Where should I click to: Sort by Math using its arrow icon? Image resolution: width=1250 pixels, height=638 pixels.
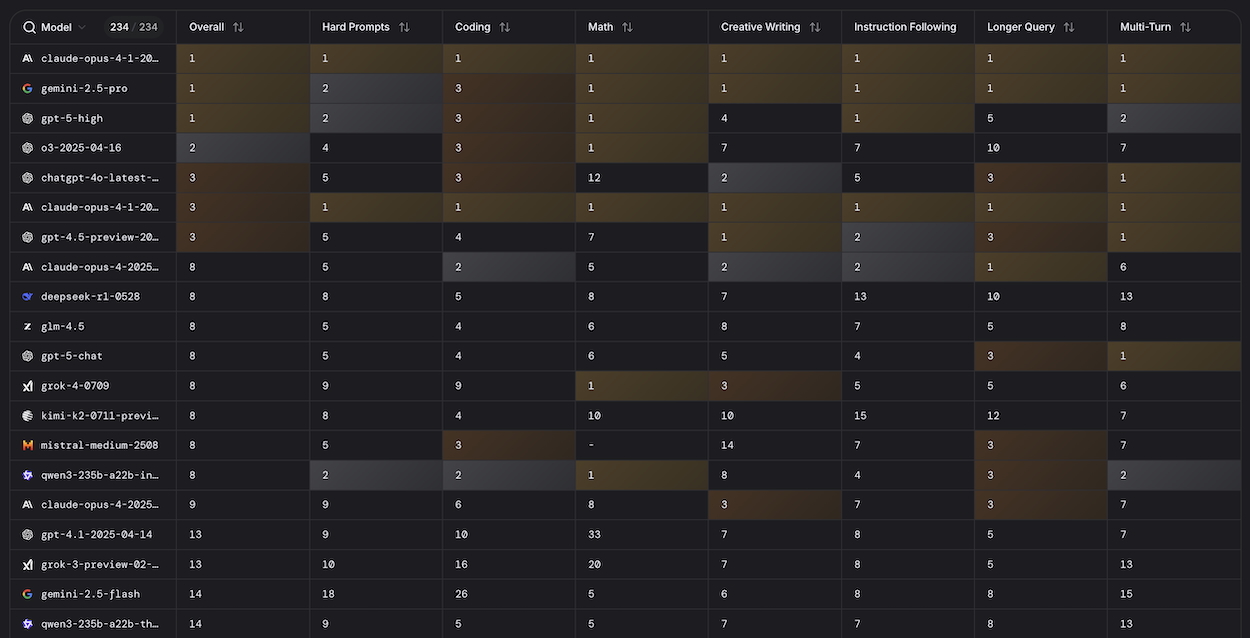[627, 27]
